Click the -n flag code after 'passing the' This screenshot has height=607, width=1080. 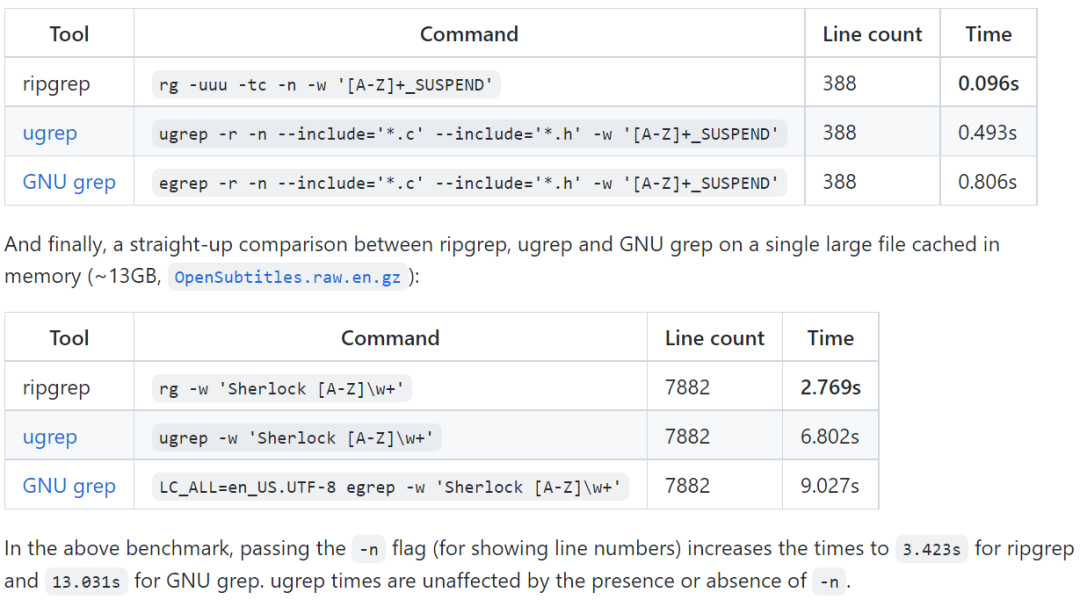[368, 549]
